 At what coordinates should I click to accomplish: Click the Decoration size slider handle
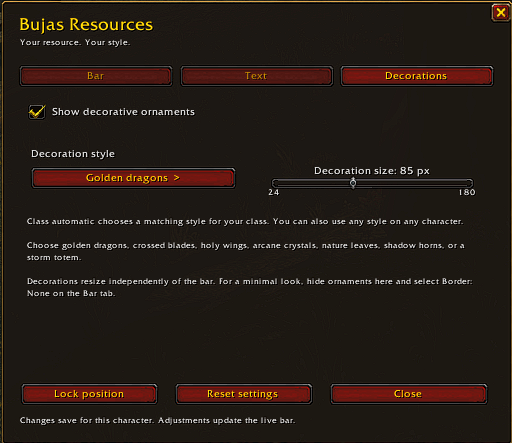click(x=353, y=183)
